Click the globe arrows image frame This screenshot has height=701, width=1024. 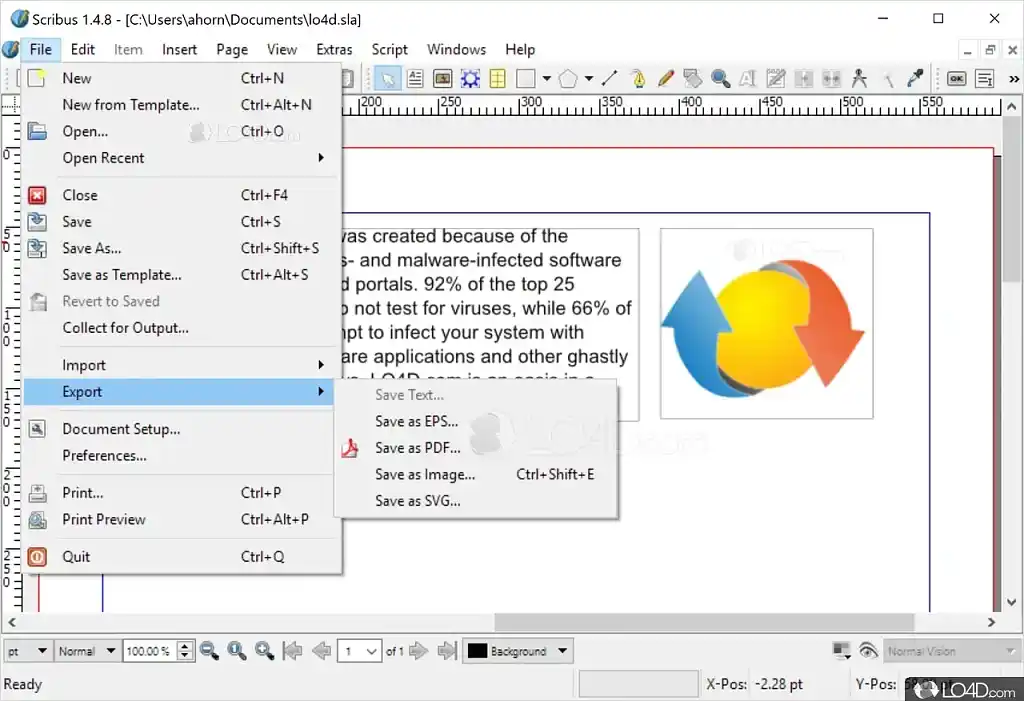coord(766,323)
